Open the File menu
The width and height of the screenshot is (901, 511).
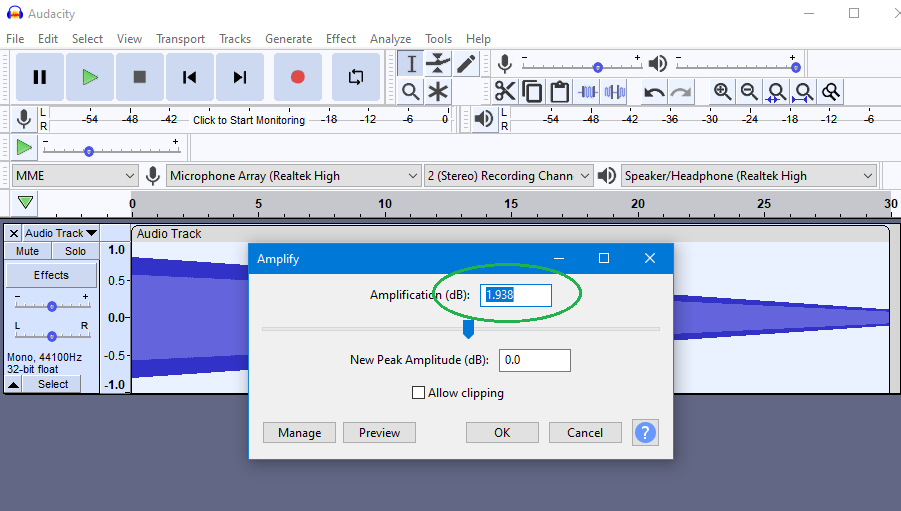15,39
